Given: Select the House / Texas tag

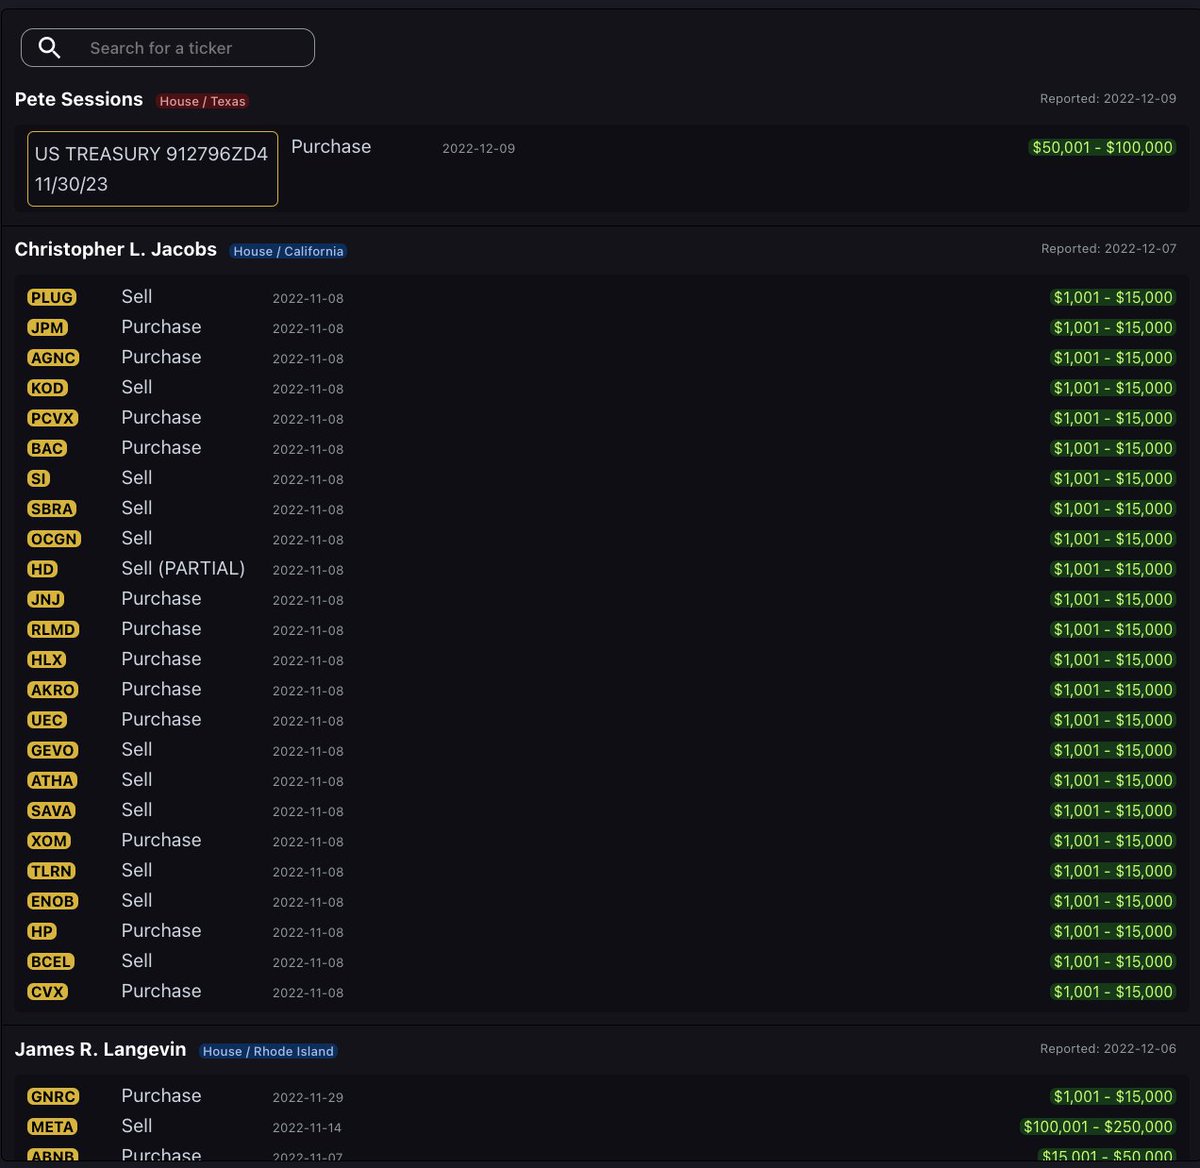Looking at the screenshot, I should pyautogui.click(x=202, y=101).
